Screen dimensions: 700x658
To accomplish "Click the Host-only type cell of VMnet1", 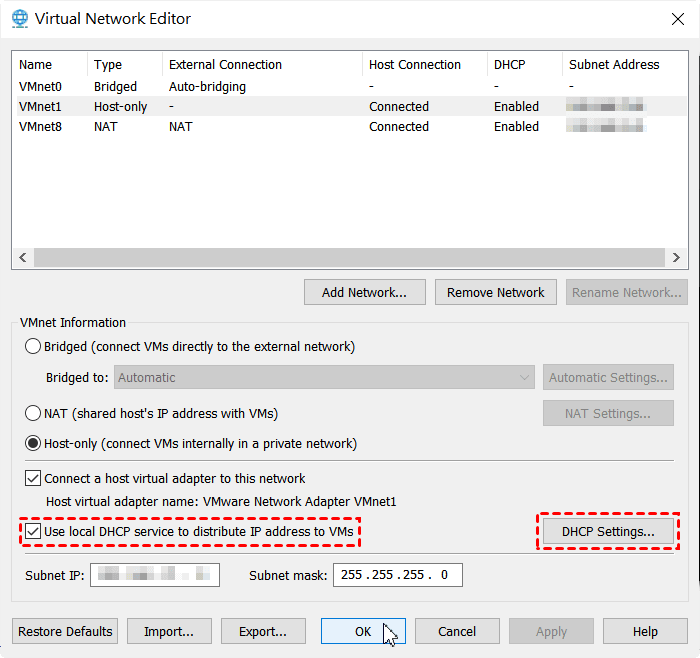I will click(120, 107).
